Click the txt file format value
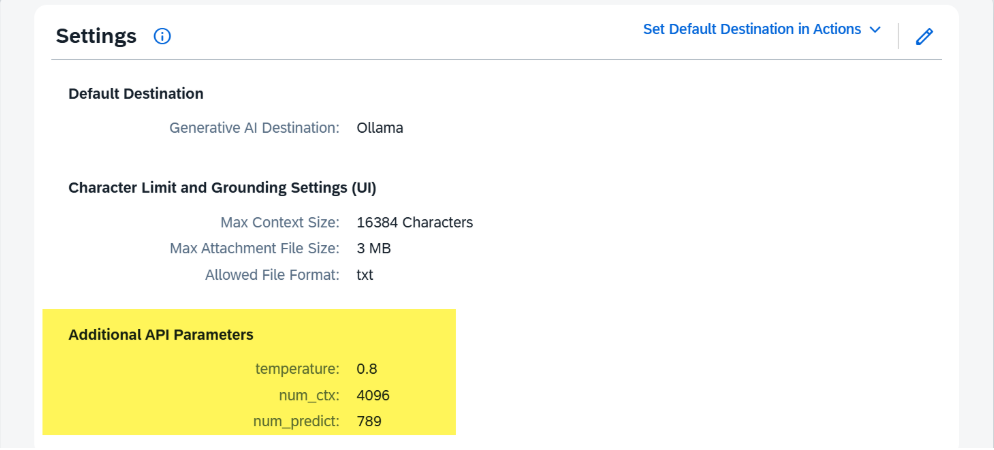This screenshot has height=450, width=994. tap(365, 274)
